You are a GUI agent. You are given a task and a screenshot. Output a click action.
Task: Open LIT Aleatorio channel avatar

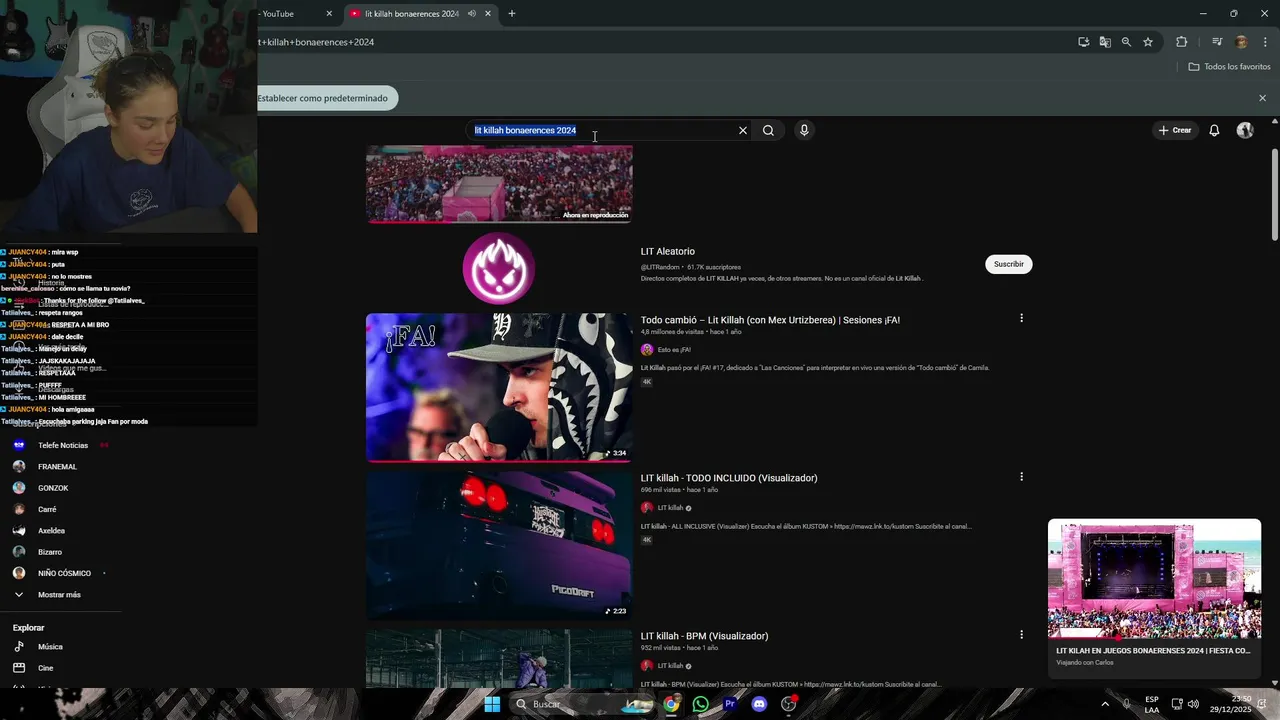pos(499,268)
